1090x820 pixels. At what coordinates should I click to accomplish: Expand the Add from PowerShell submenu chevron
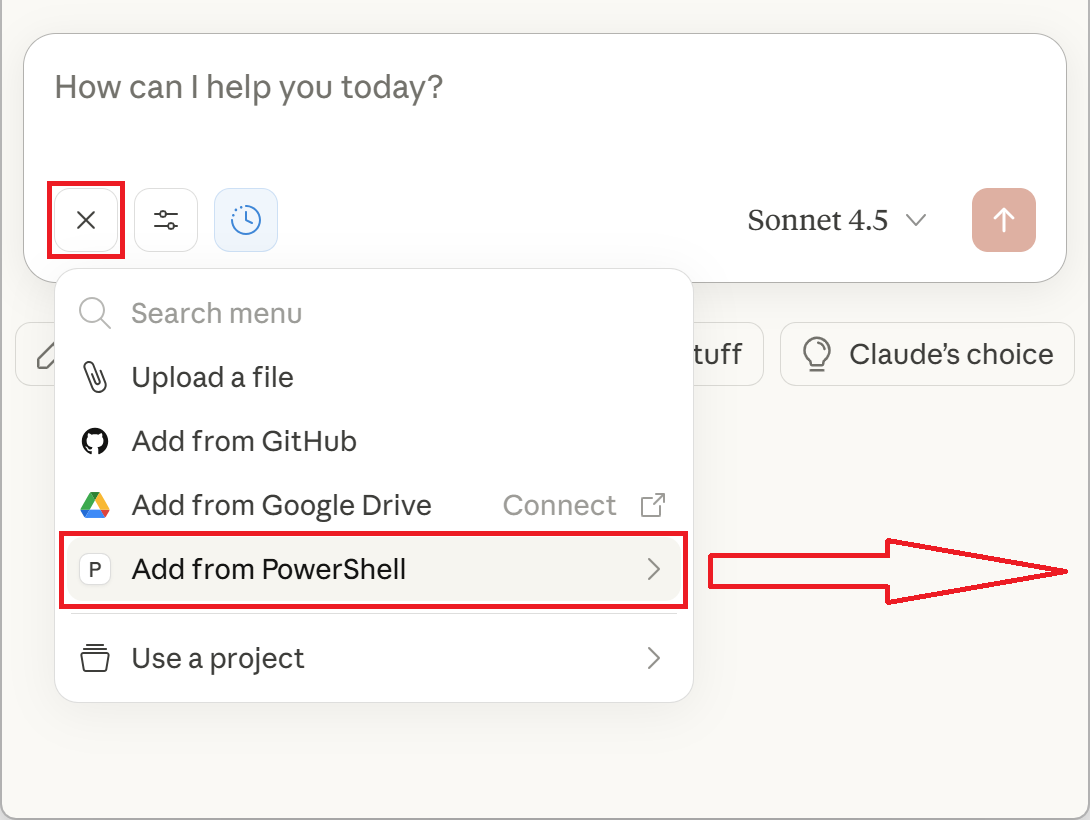[x=655, y=569]
